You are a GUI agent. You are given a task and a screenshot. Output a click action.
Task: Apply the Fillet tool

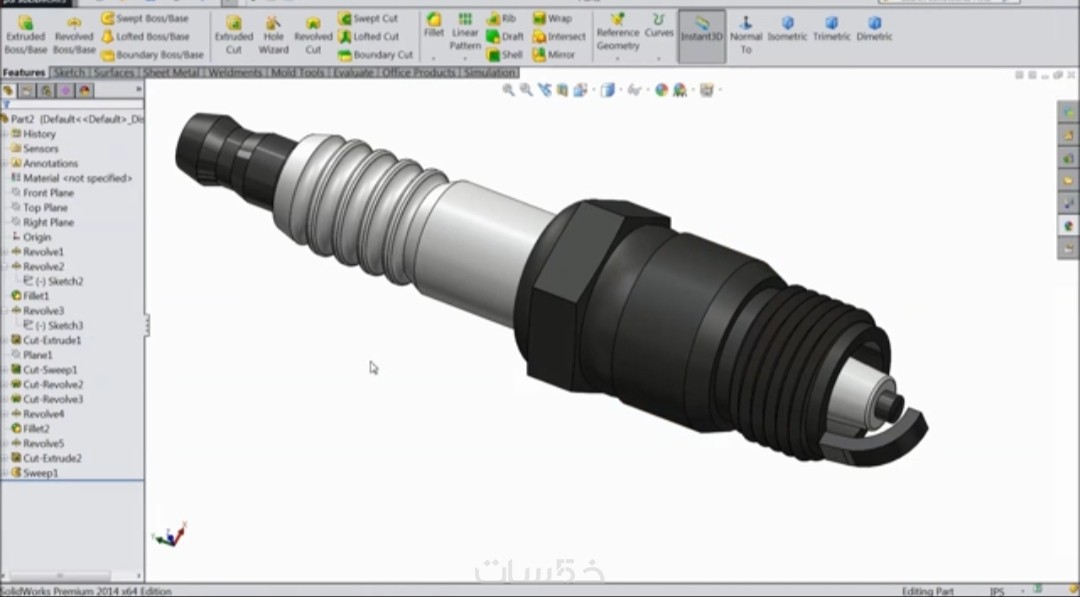[433, 26]
